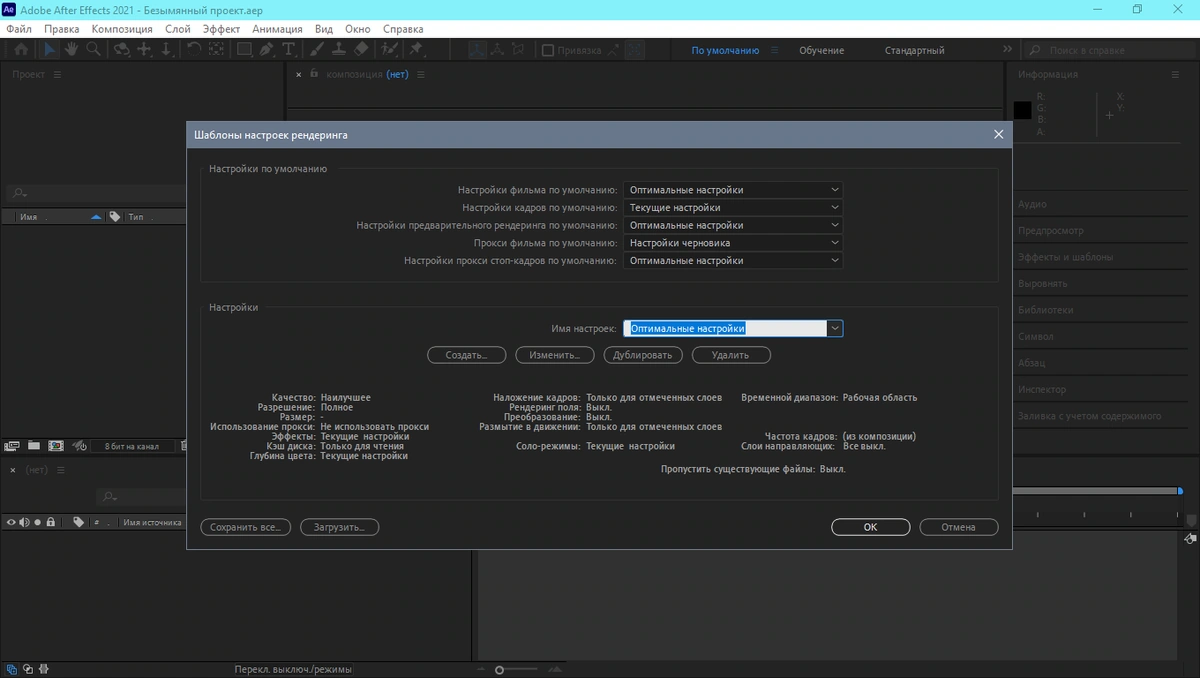This screenshot has height=678, width=1200.
Task: Click the black color swatch in Info panel
Action: pos(1022,110)
